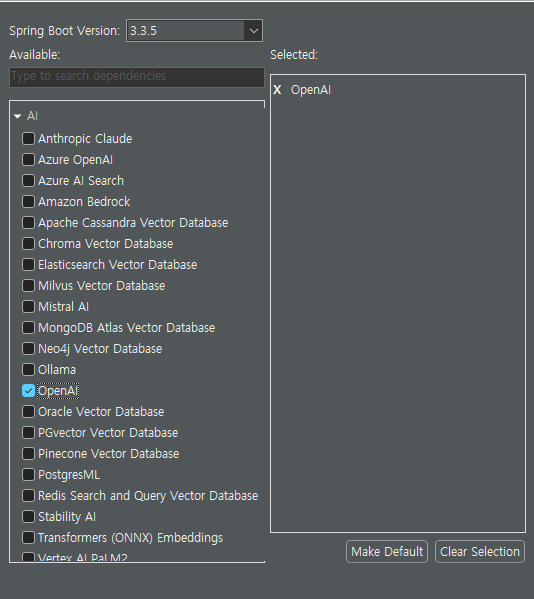Select the Amazon Bedrock checkbox
The width and height of the screenshot is (534, 599).
(x=28, y=202)
